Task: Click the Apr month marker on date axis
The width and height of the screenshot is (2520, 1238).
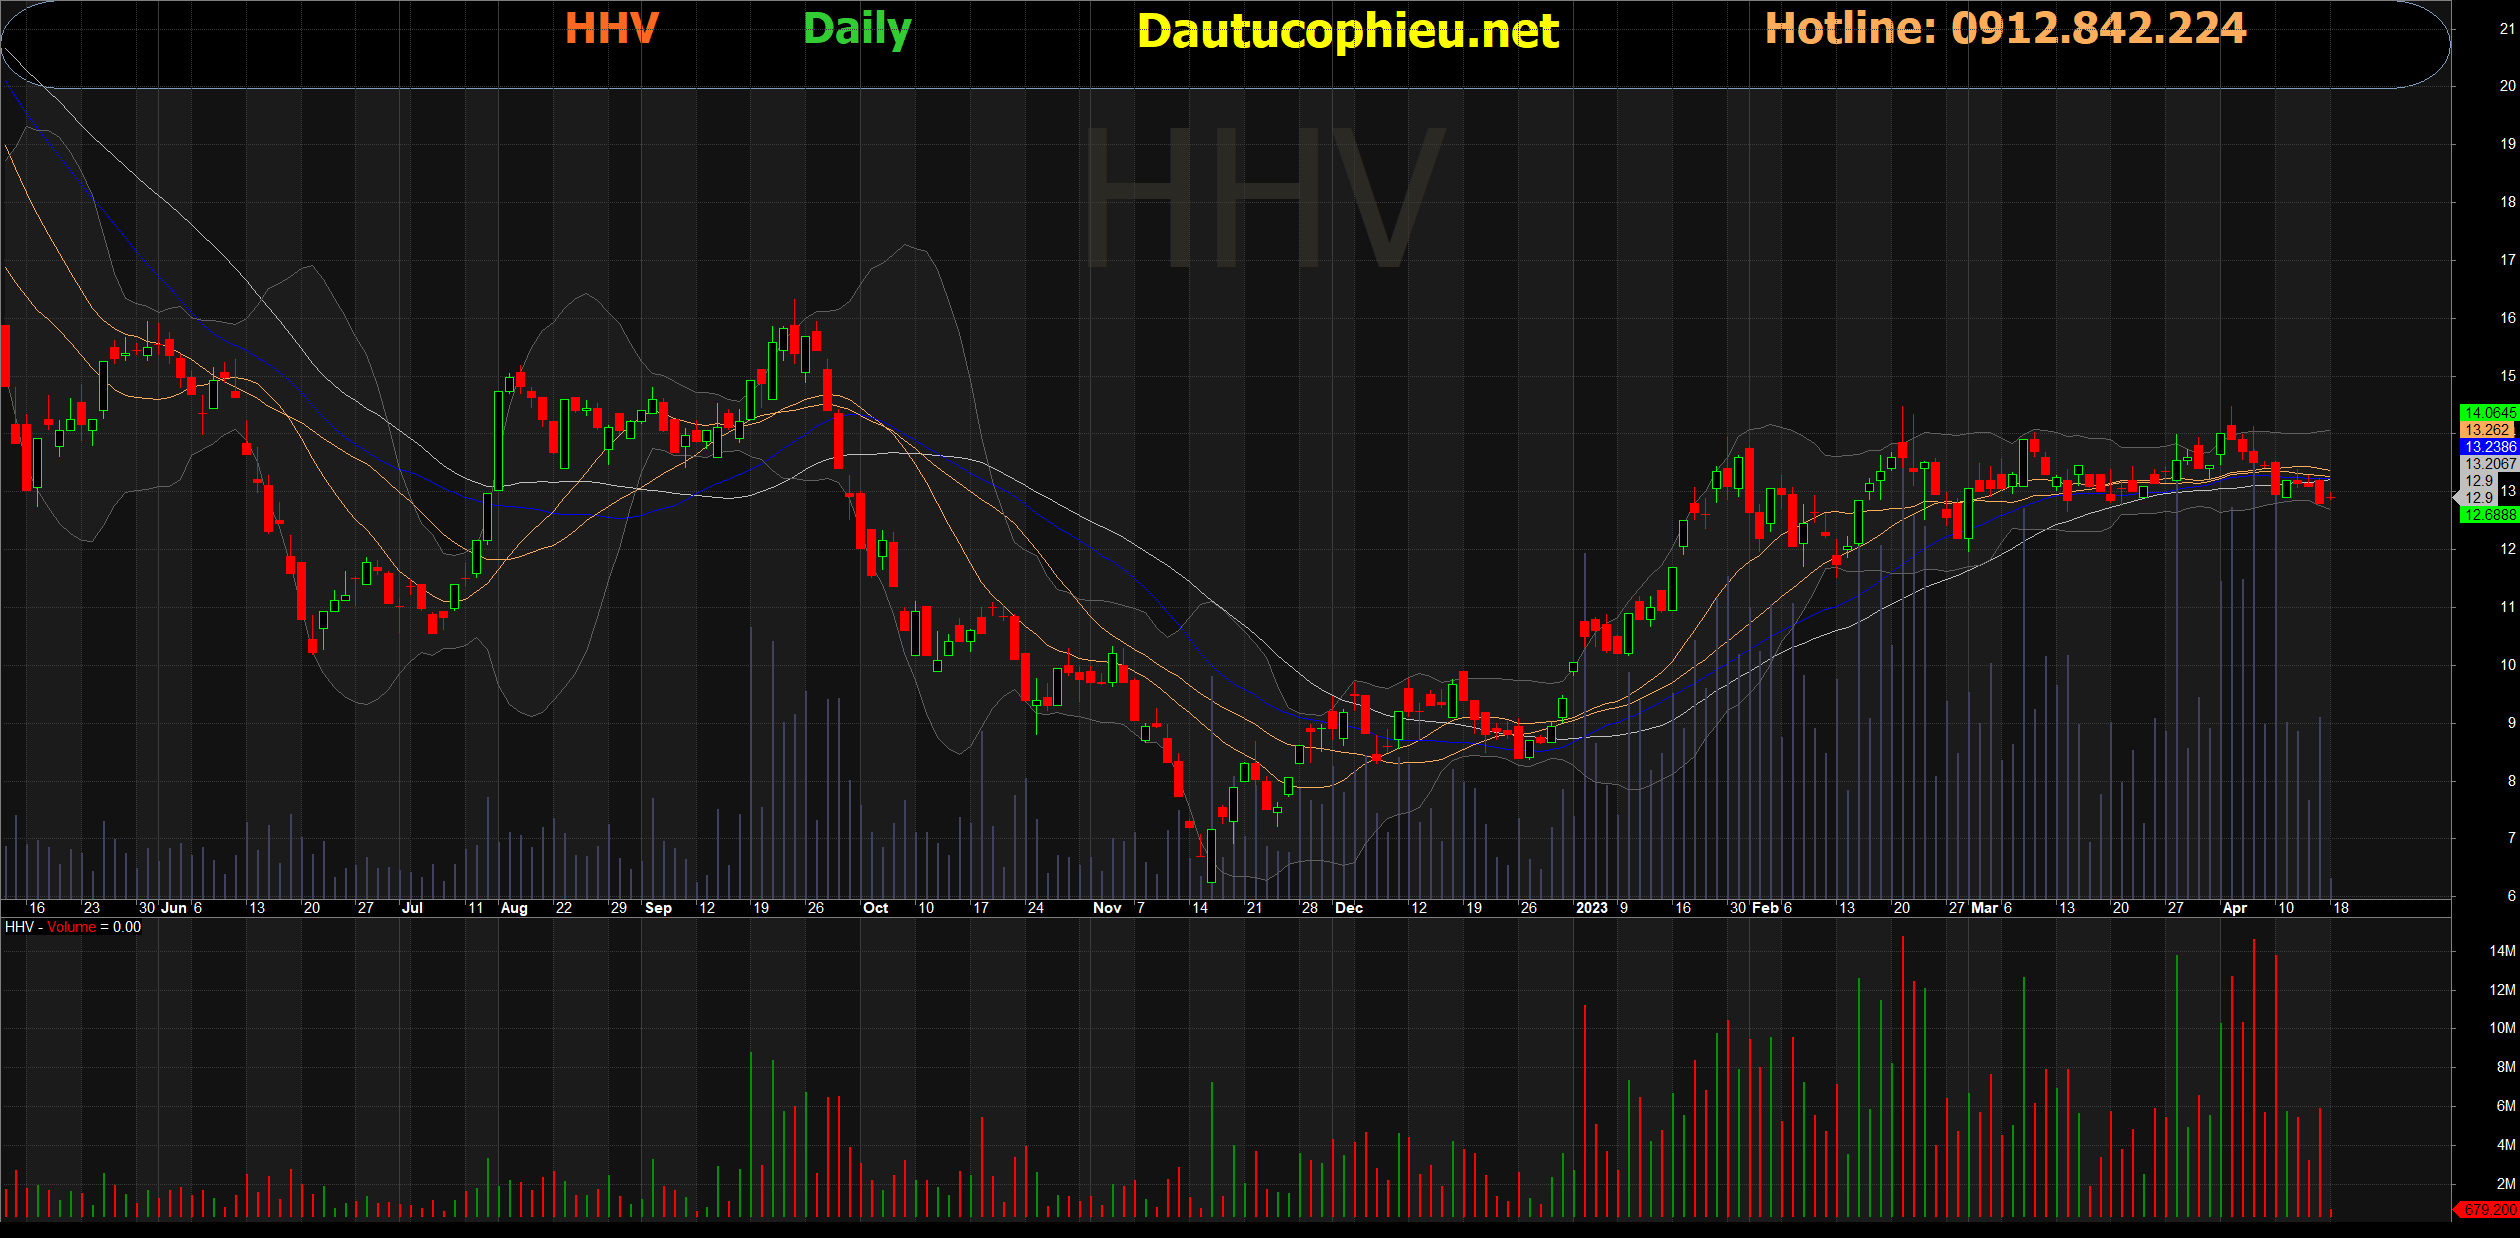Action: tap(2234, 908)
